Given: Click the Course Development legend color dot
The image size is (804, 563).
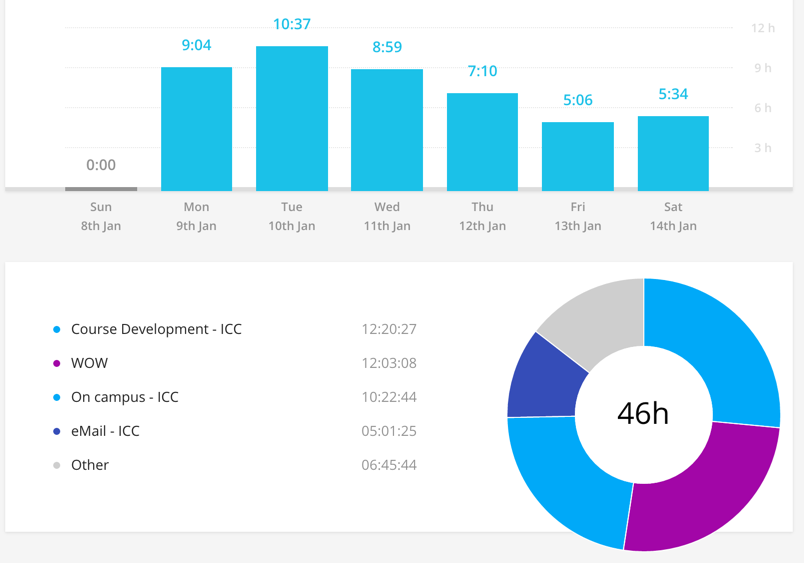Looking at the screenshot, I should coord(57,330).
